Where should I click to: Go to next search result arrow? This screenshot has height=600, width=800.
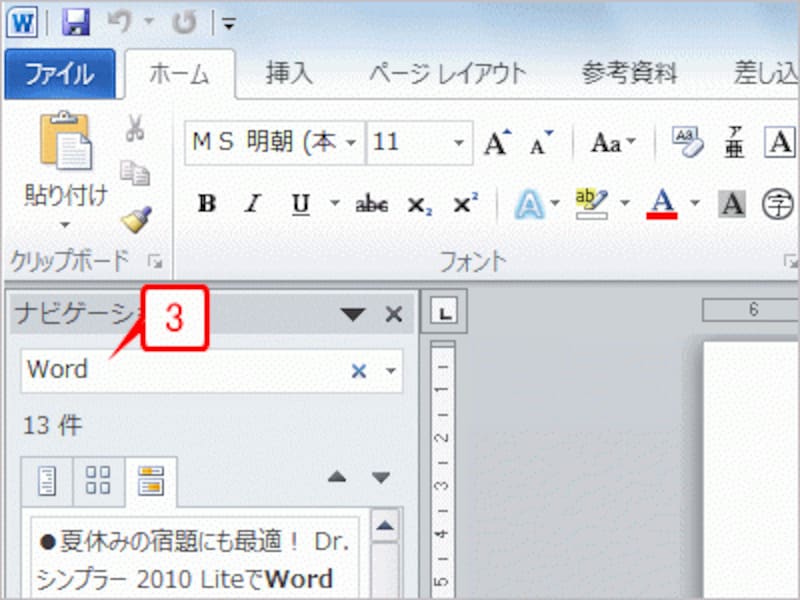381,478
